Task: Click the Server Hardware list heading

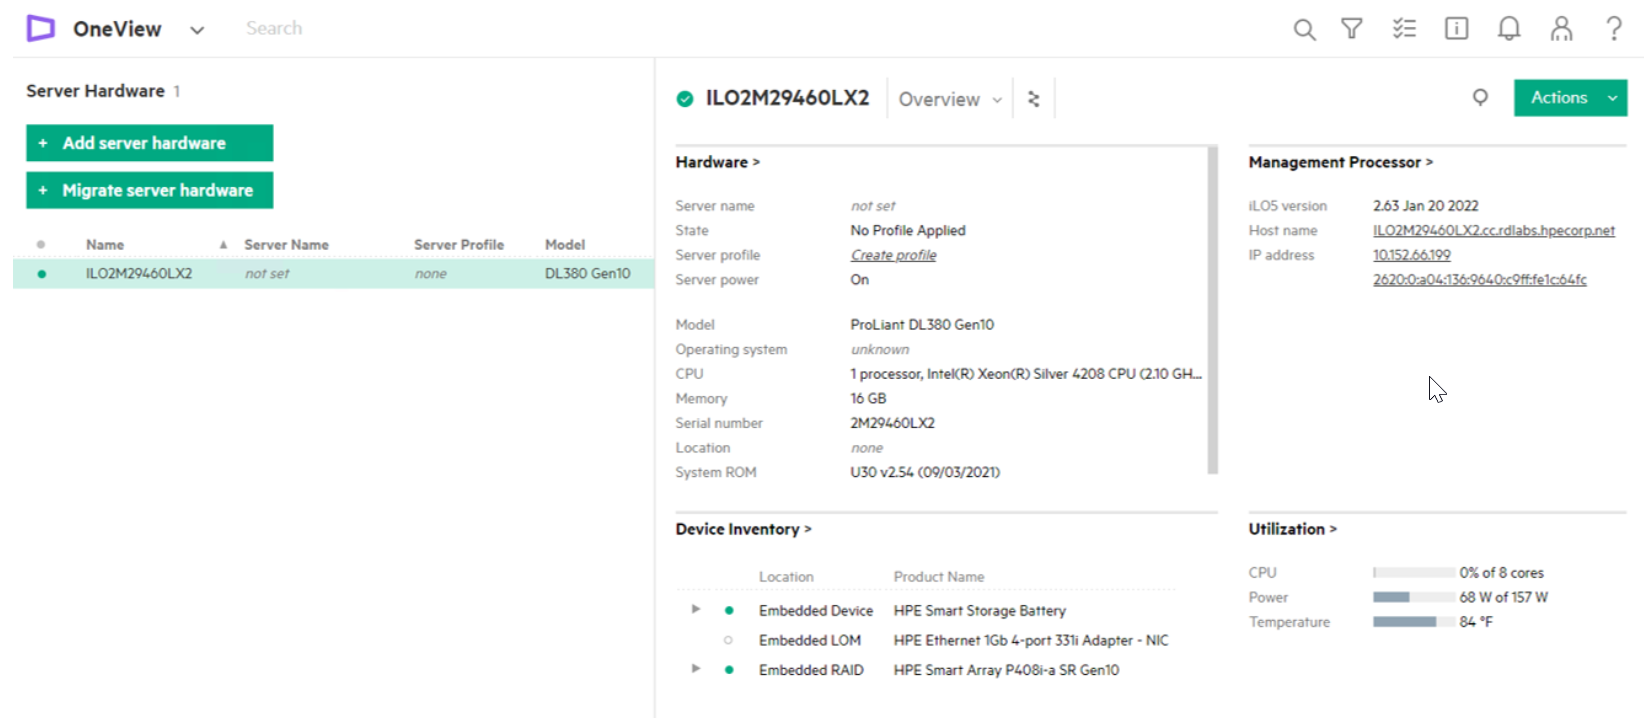Action: 95,91
